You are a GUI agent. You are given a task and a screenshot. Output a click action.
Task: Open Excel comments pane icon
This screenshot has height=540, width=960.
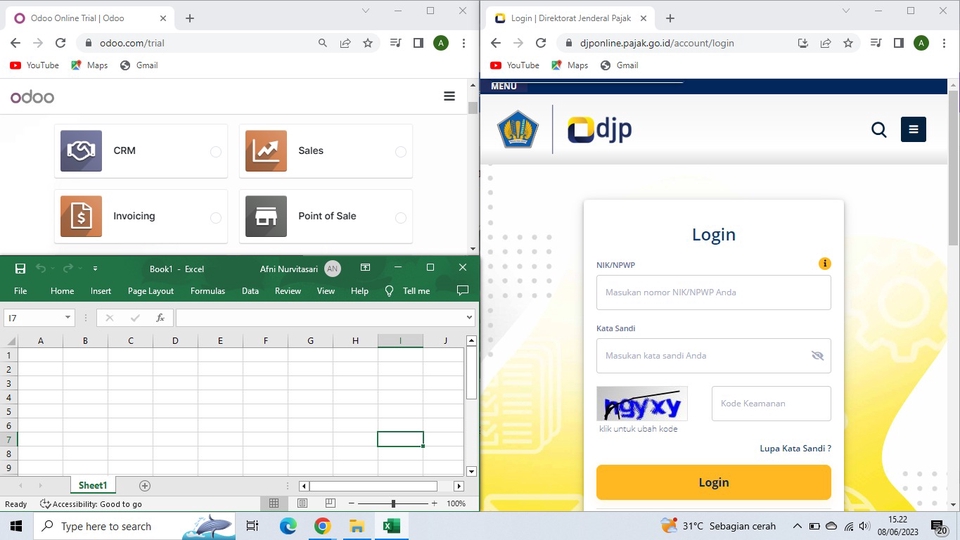point(463,290)
